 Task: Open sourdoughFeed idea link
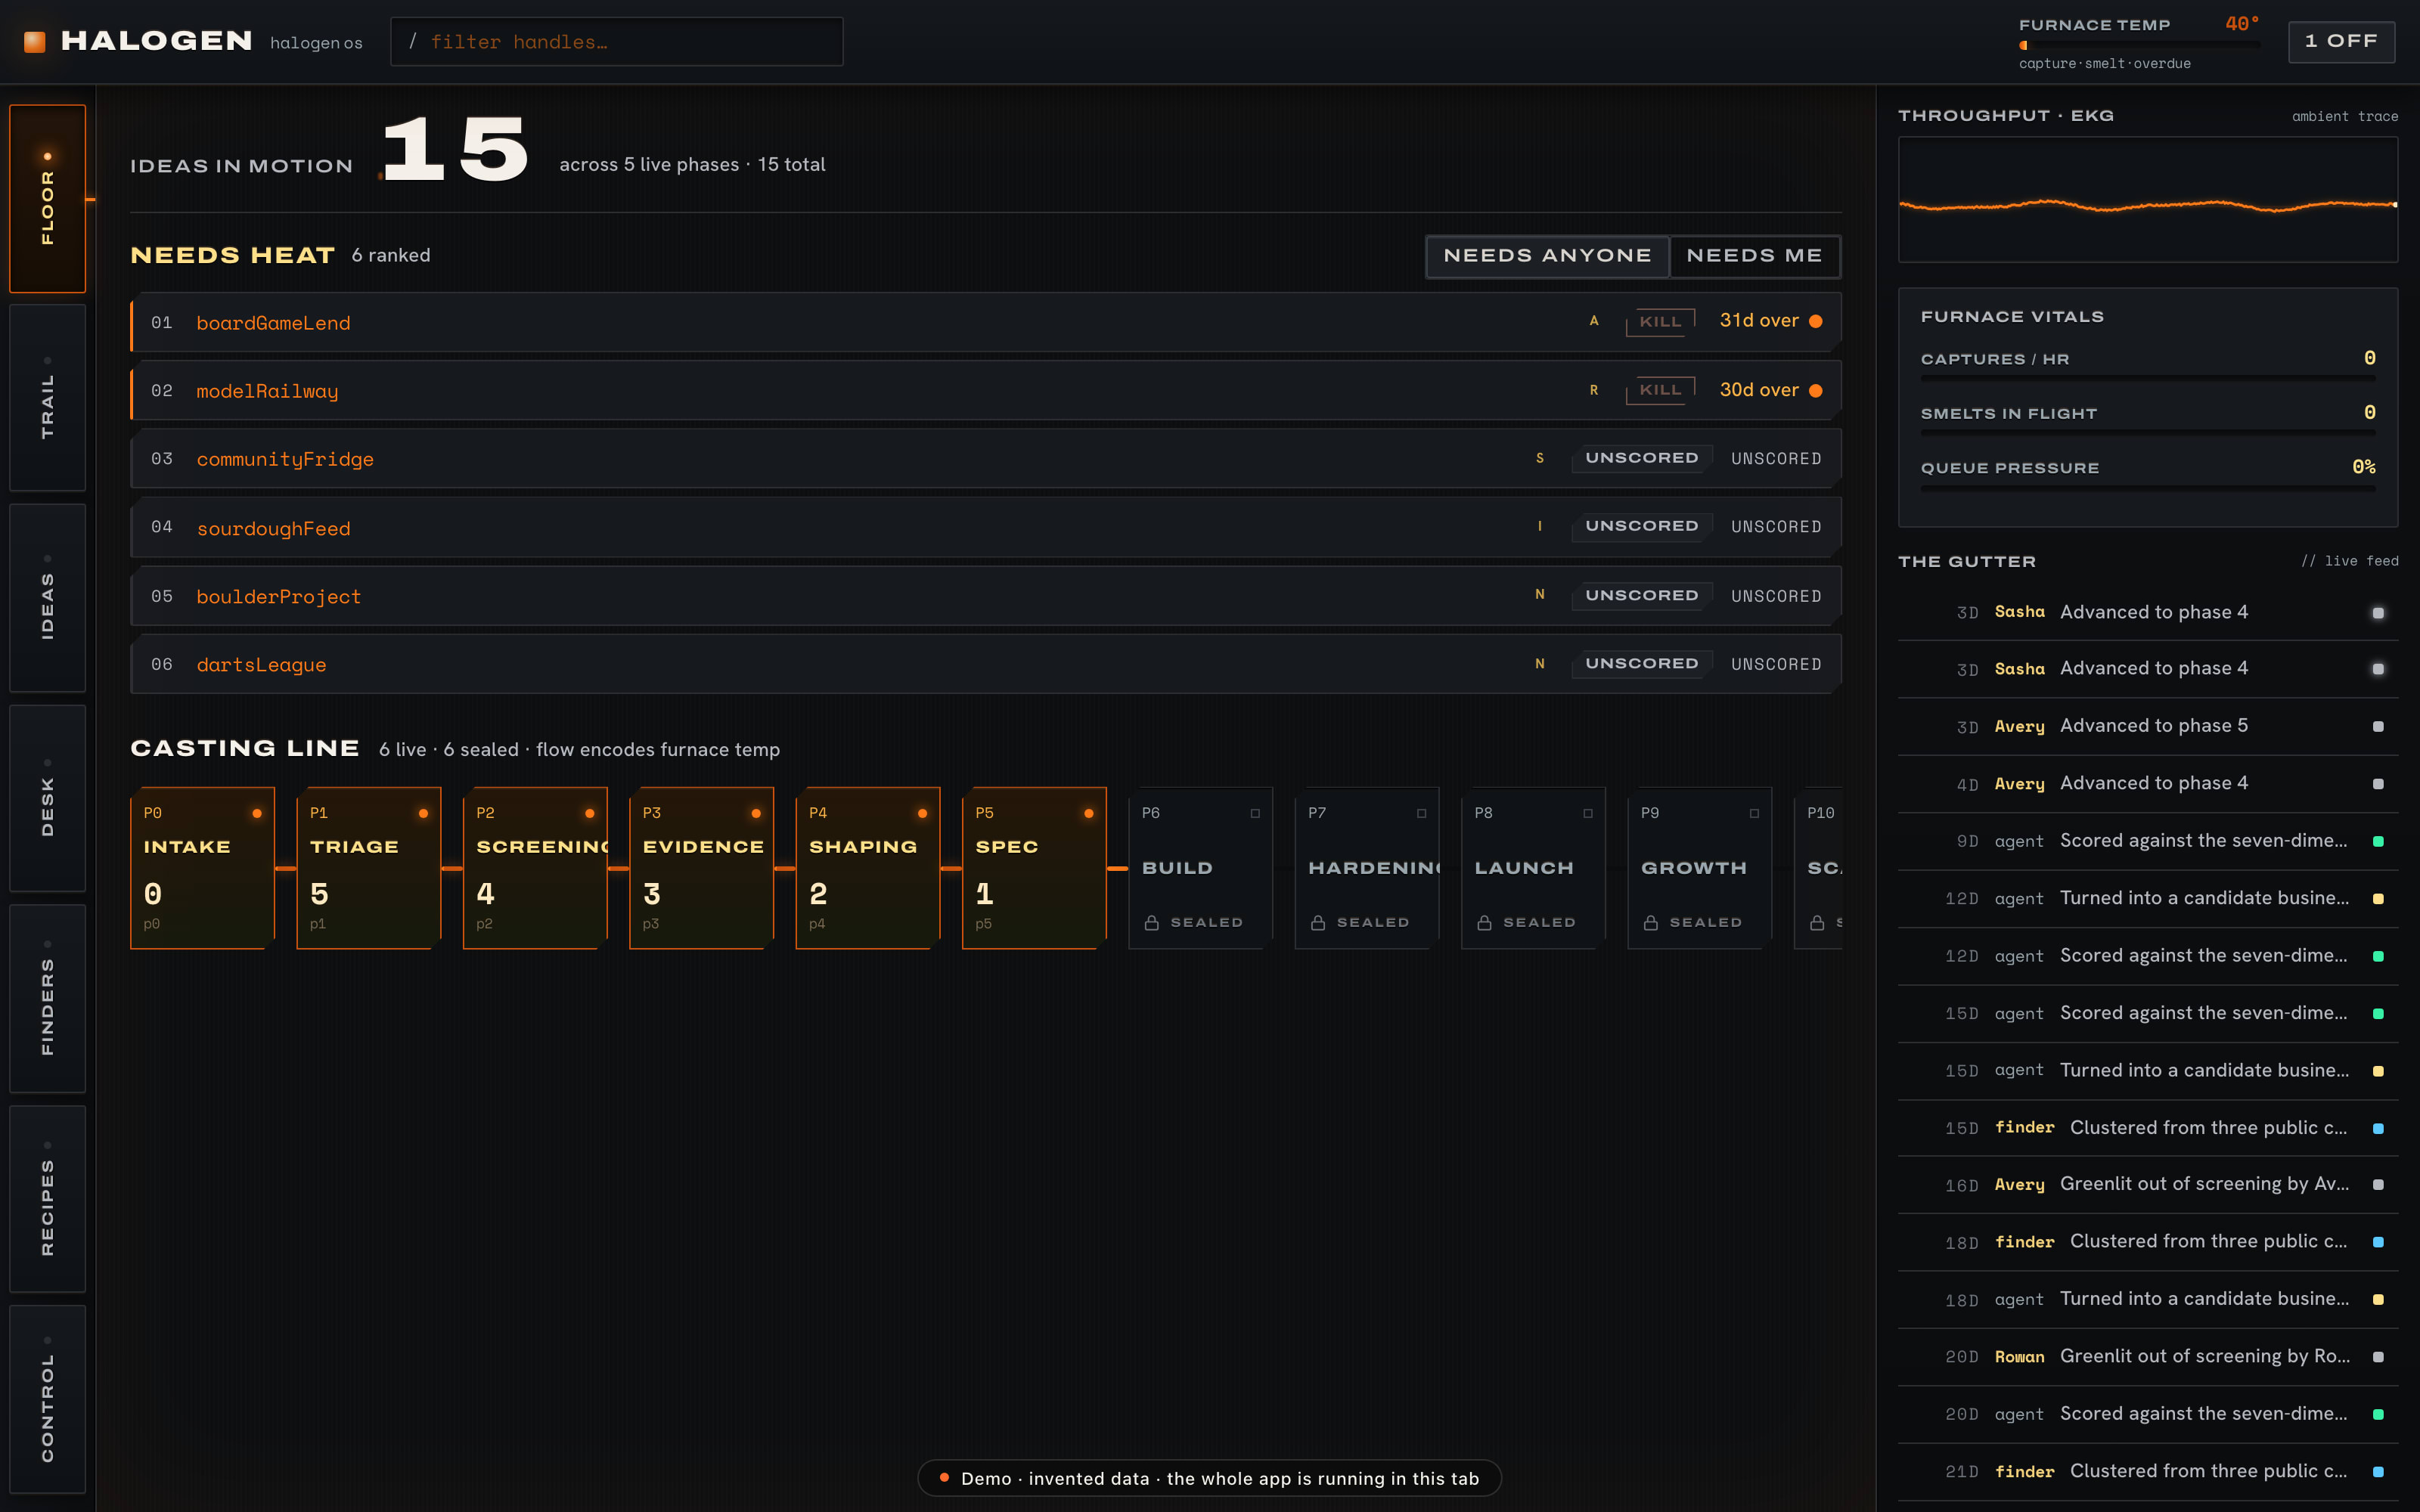click(273, 528)
